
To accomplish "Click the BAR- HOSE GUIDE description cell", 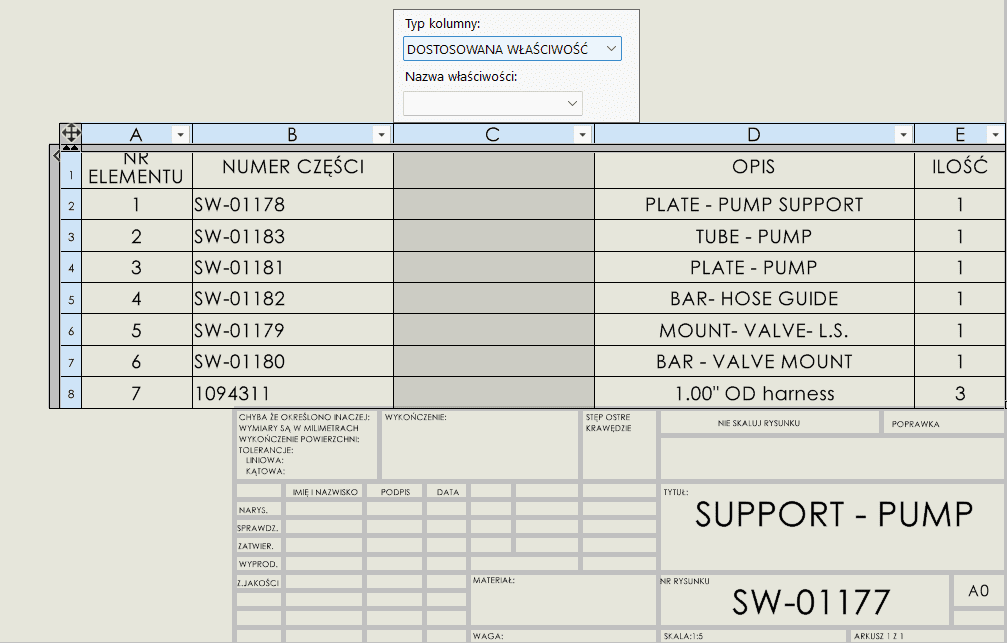I will (753, 299).
